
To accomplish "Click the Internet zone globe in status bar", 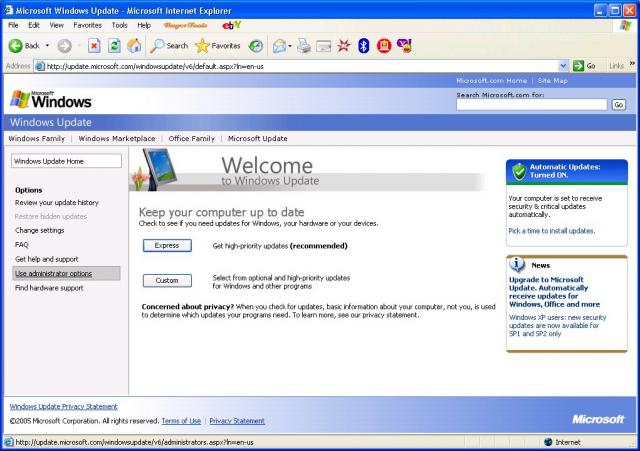I will coord(548,442).
